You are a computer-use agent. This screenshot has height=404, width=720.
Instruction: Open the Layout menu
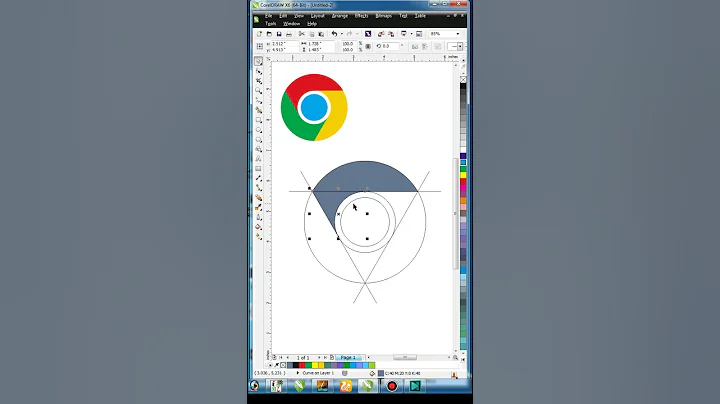pos(317,16)
